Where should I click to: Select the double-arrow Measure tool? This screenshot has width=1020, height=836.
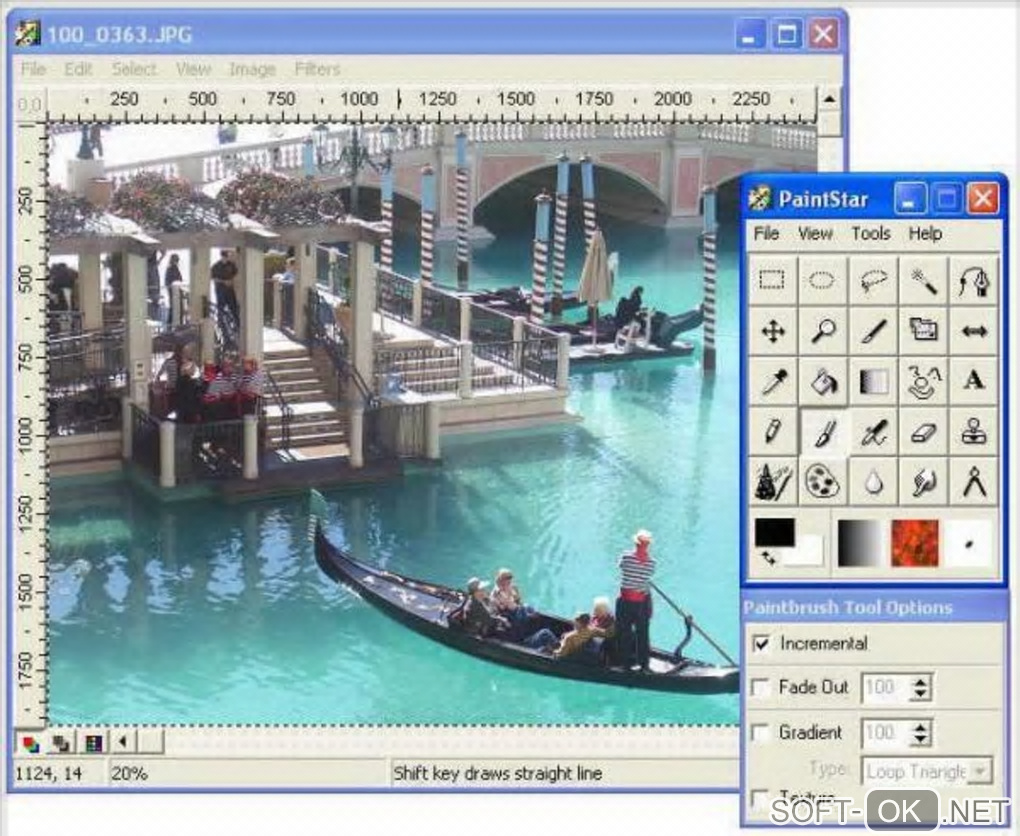[x=973, y=331]
